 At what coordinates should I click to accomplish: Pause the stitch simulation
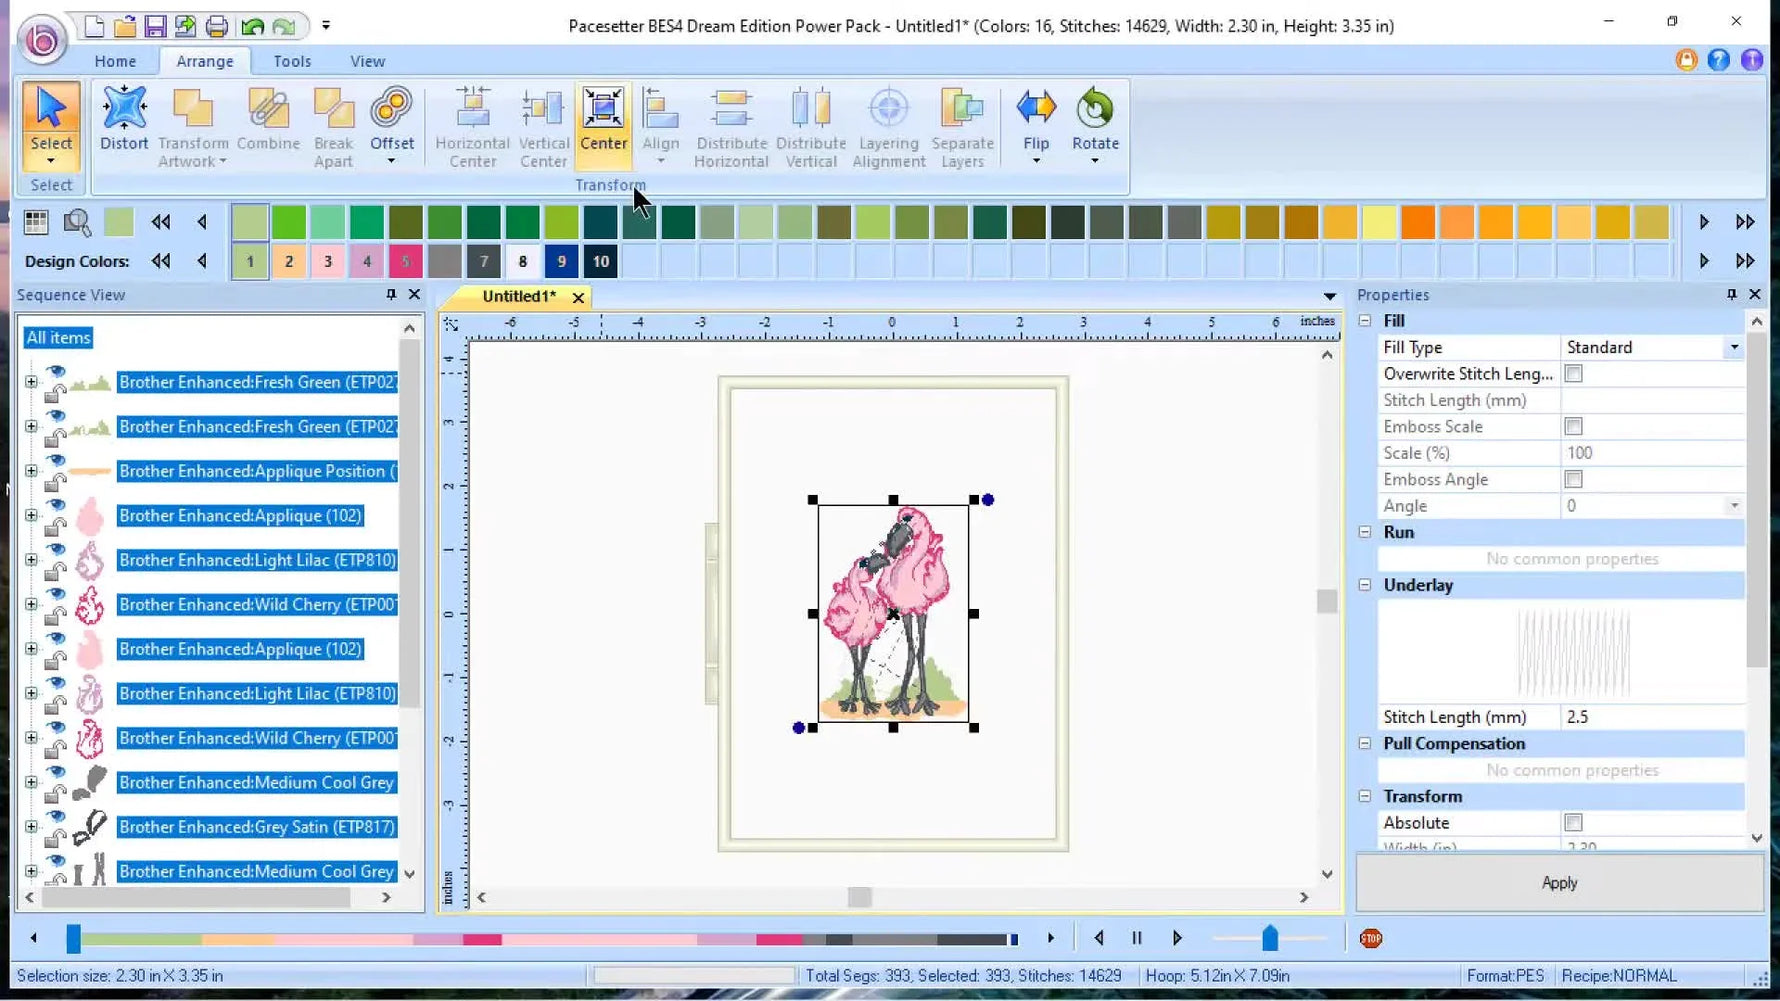click(x=1137, y=938)
